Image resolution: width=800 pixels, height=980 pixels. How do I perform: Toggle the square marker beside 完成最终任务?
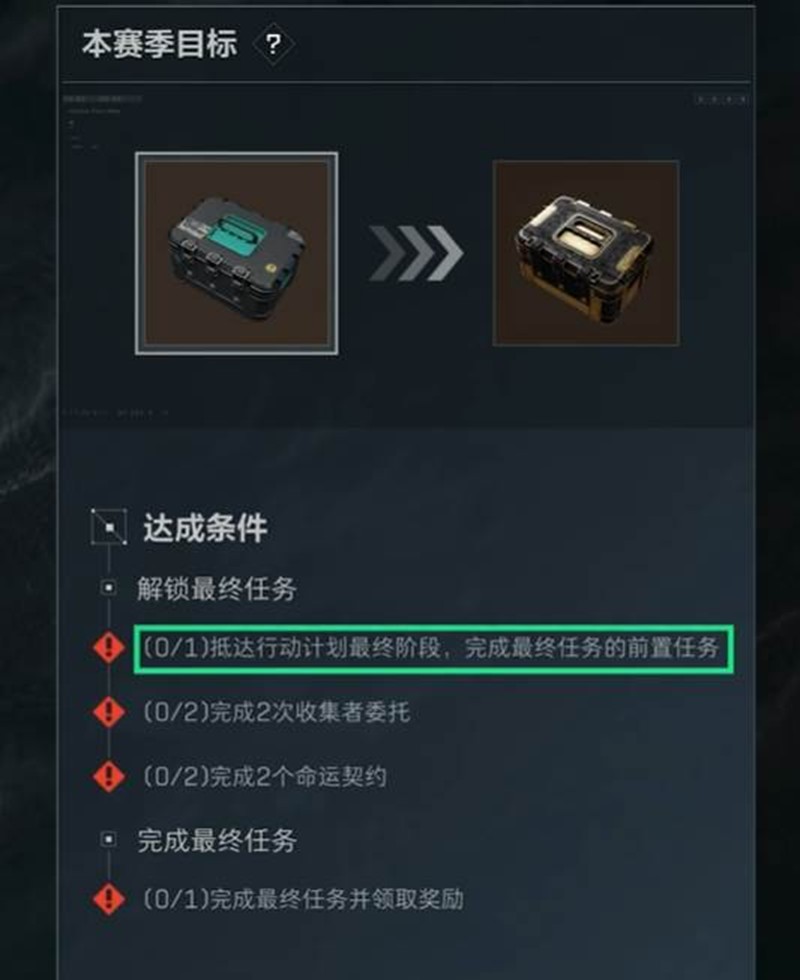109,839
